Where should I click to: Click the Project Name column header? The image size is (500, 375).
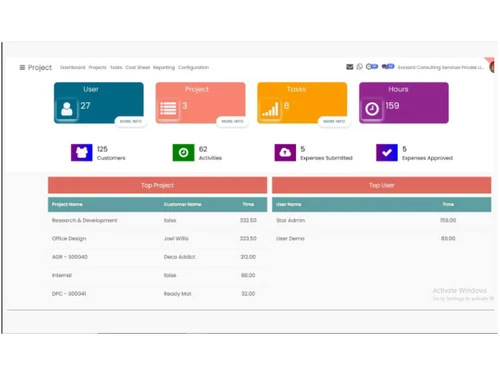[x=67, y=204]
